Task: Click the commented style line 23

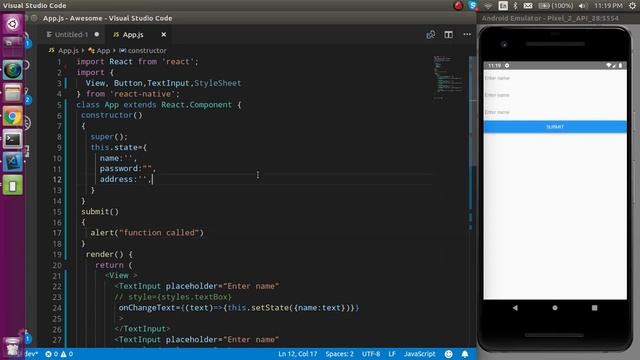Action: (173, 297)
